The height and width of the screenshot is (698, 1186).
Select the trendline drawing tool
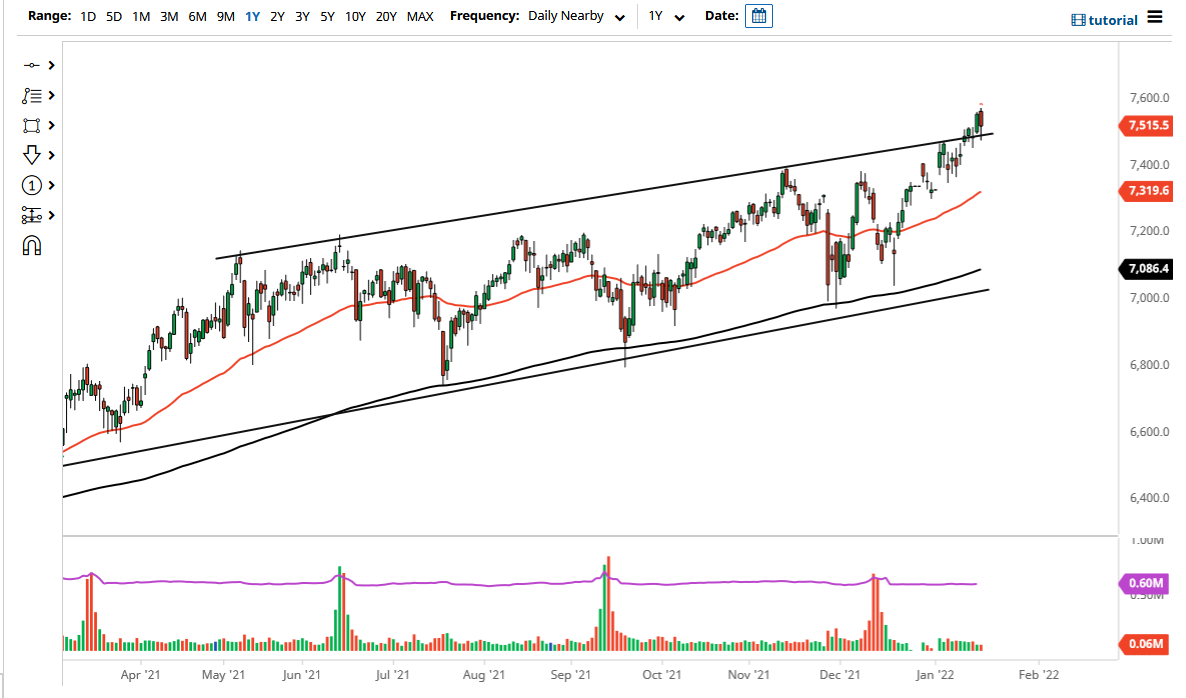(x=33, y=64)
